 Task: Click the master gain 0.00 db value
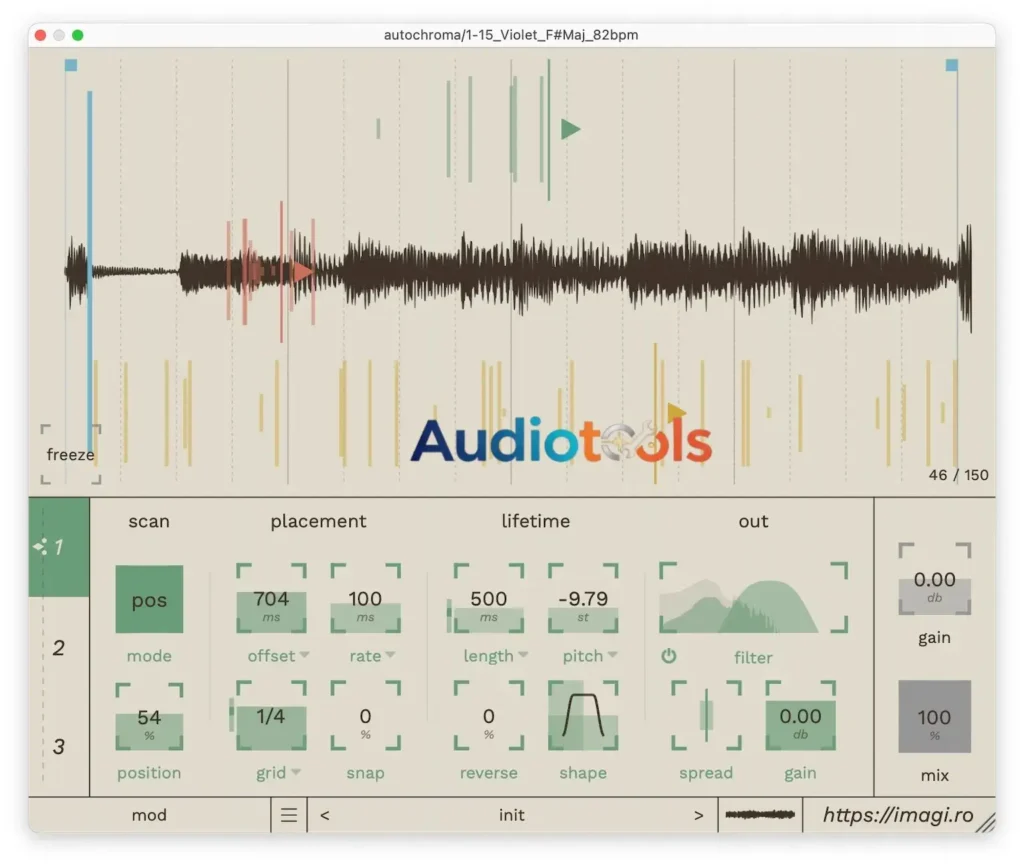coord(935,579)
